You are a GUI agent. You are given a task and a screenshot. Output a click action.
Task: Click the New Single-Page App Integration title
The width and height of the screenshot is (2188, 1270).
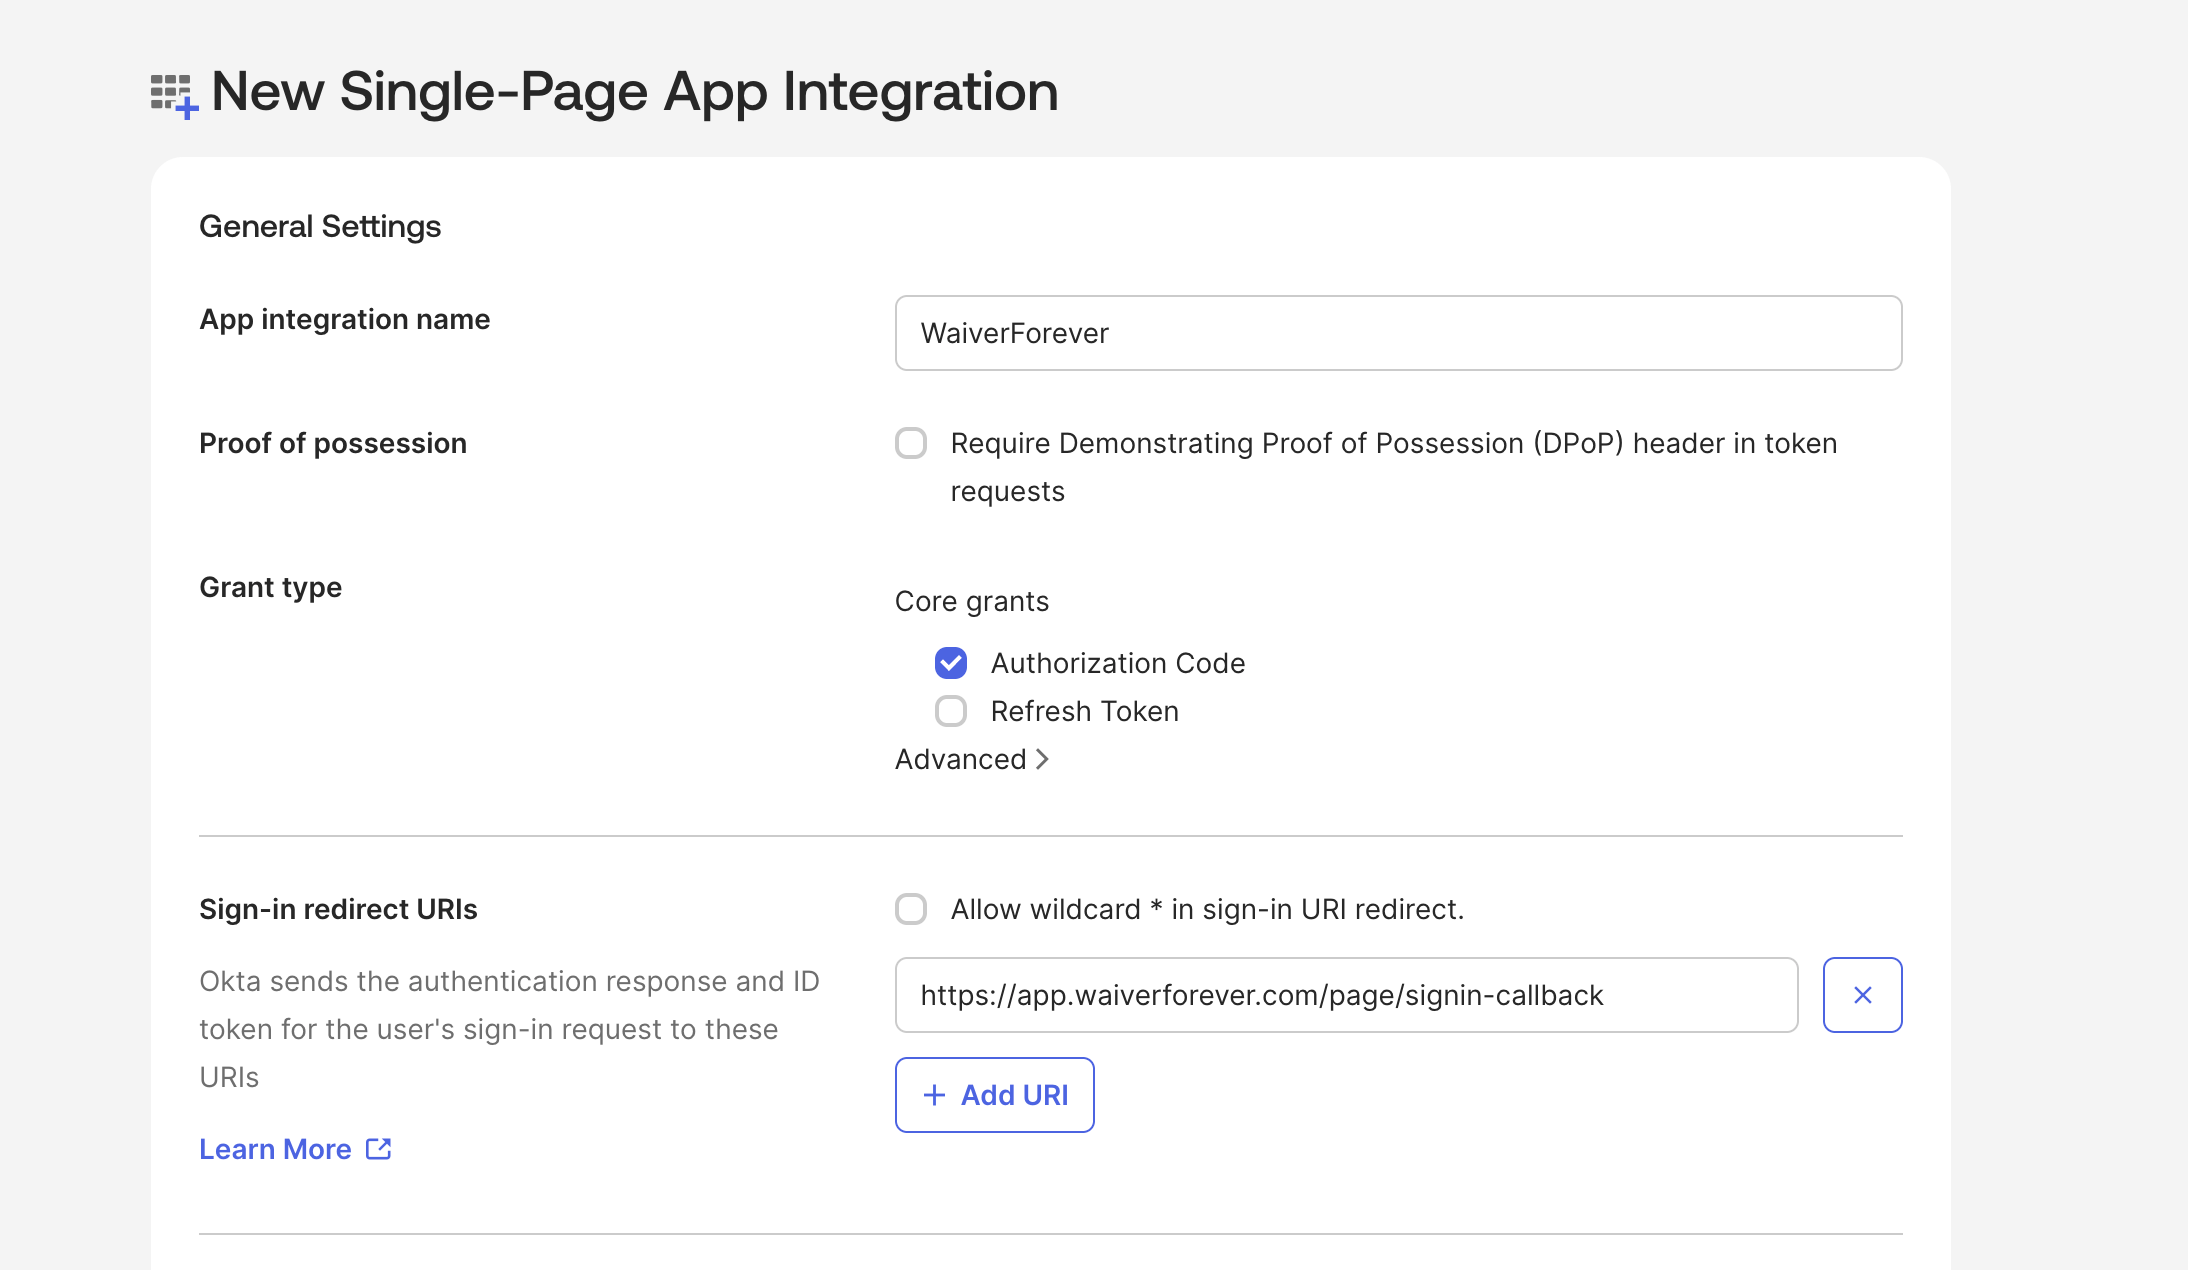[634, 91]
